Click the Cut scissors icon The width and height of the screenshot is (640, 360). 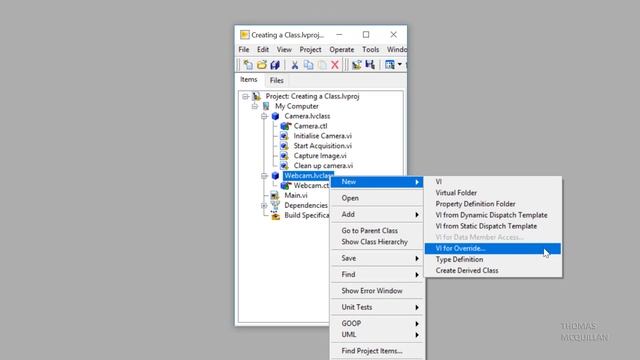click(x=294, y=64)
